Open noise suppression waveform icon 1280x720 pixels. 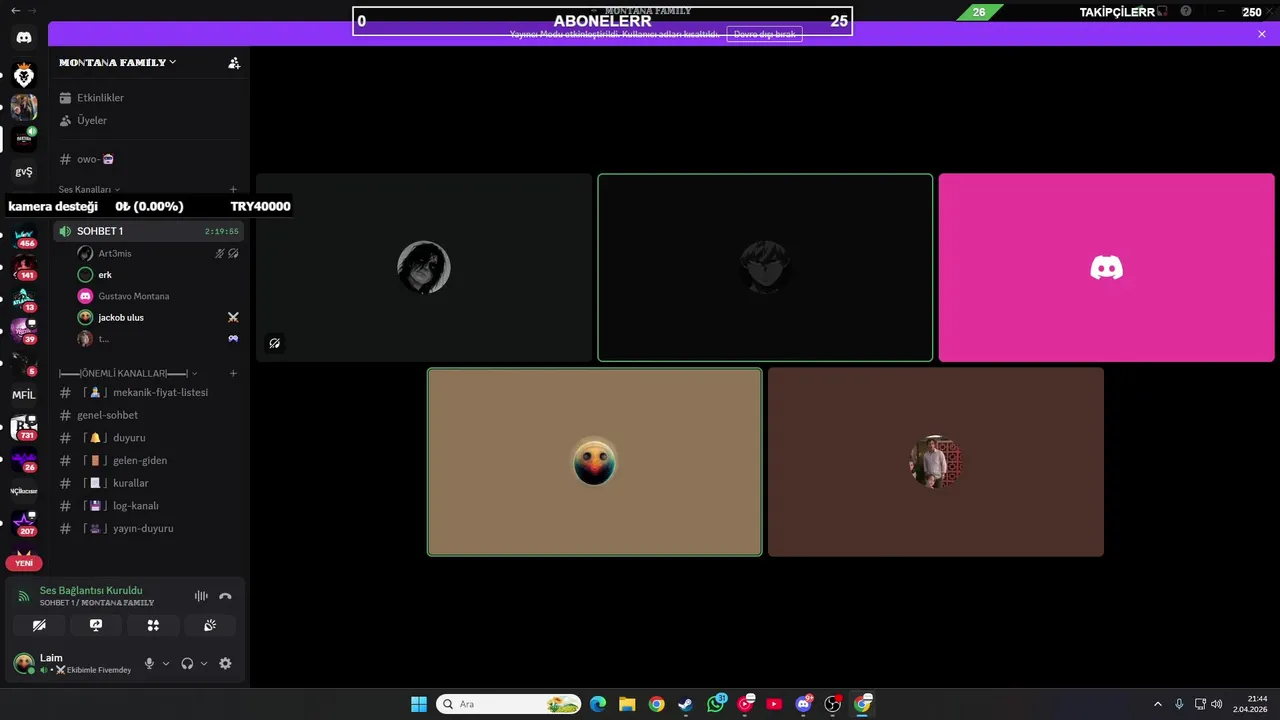(201, 596)
